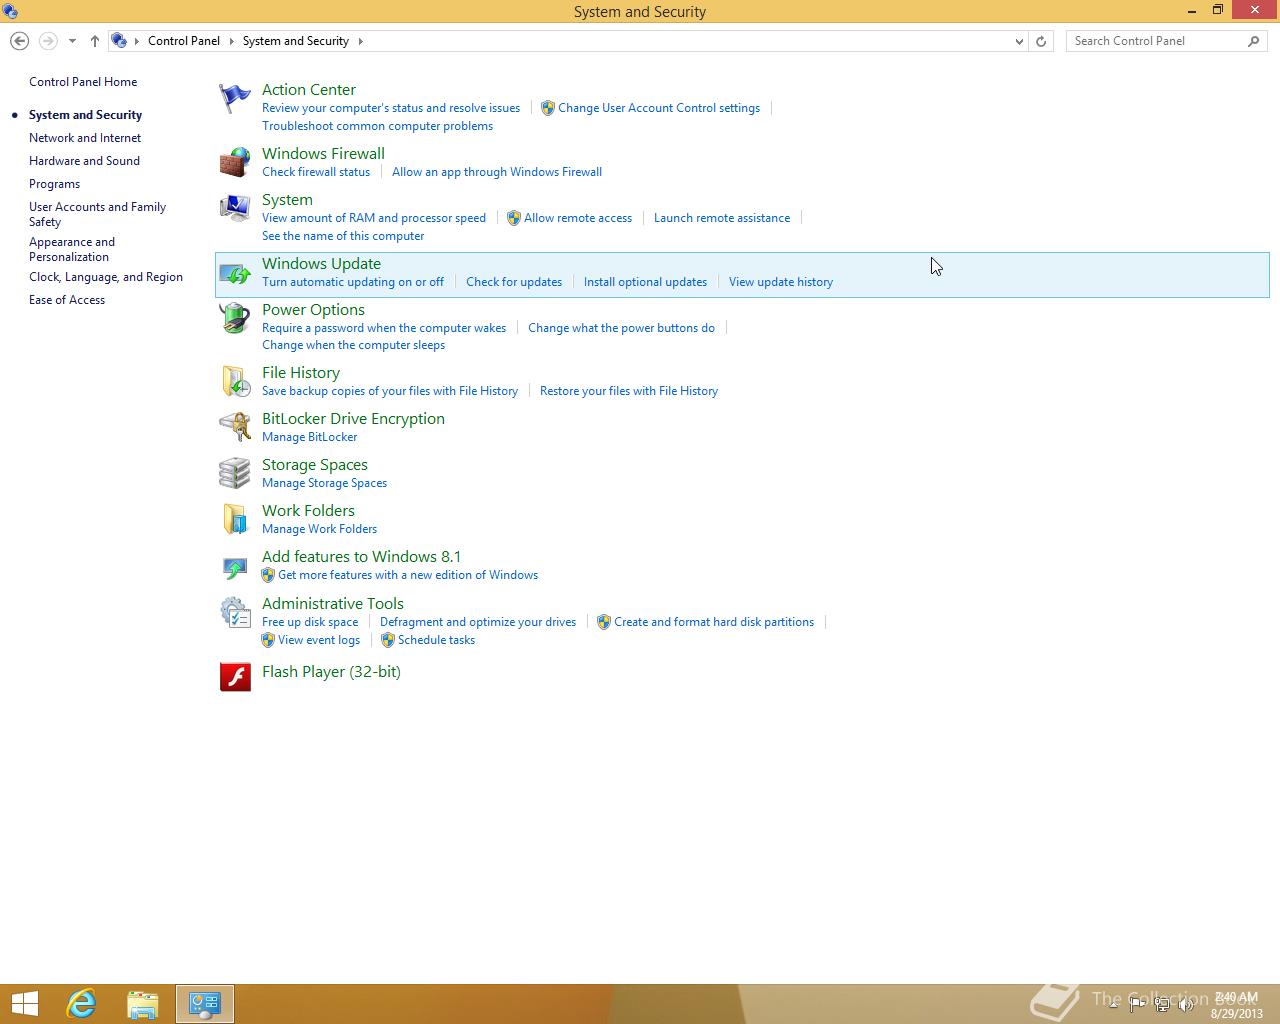Go up one level with Up arrow

click(95, 41)
